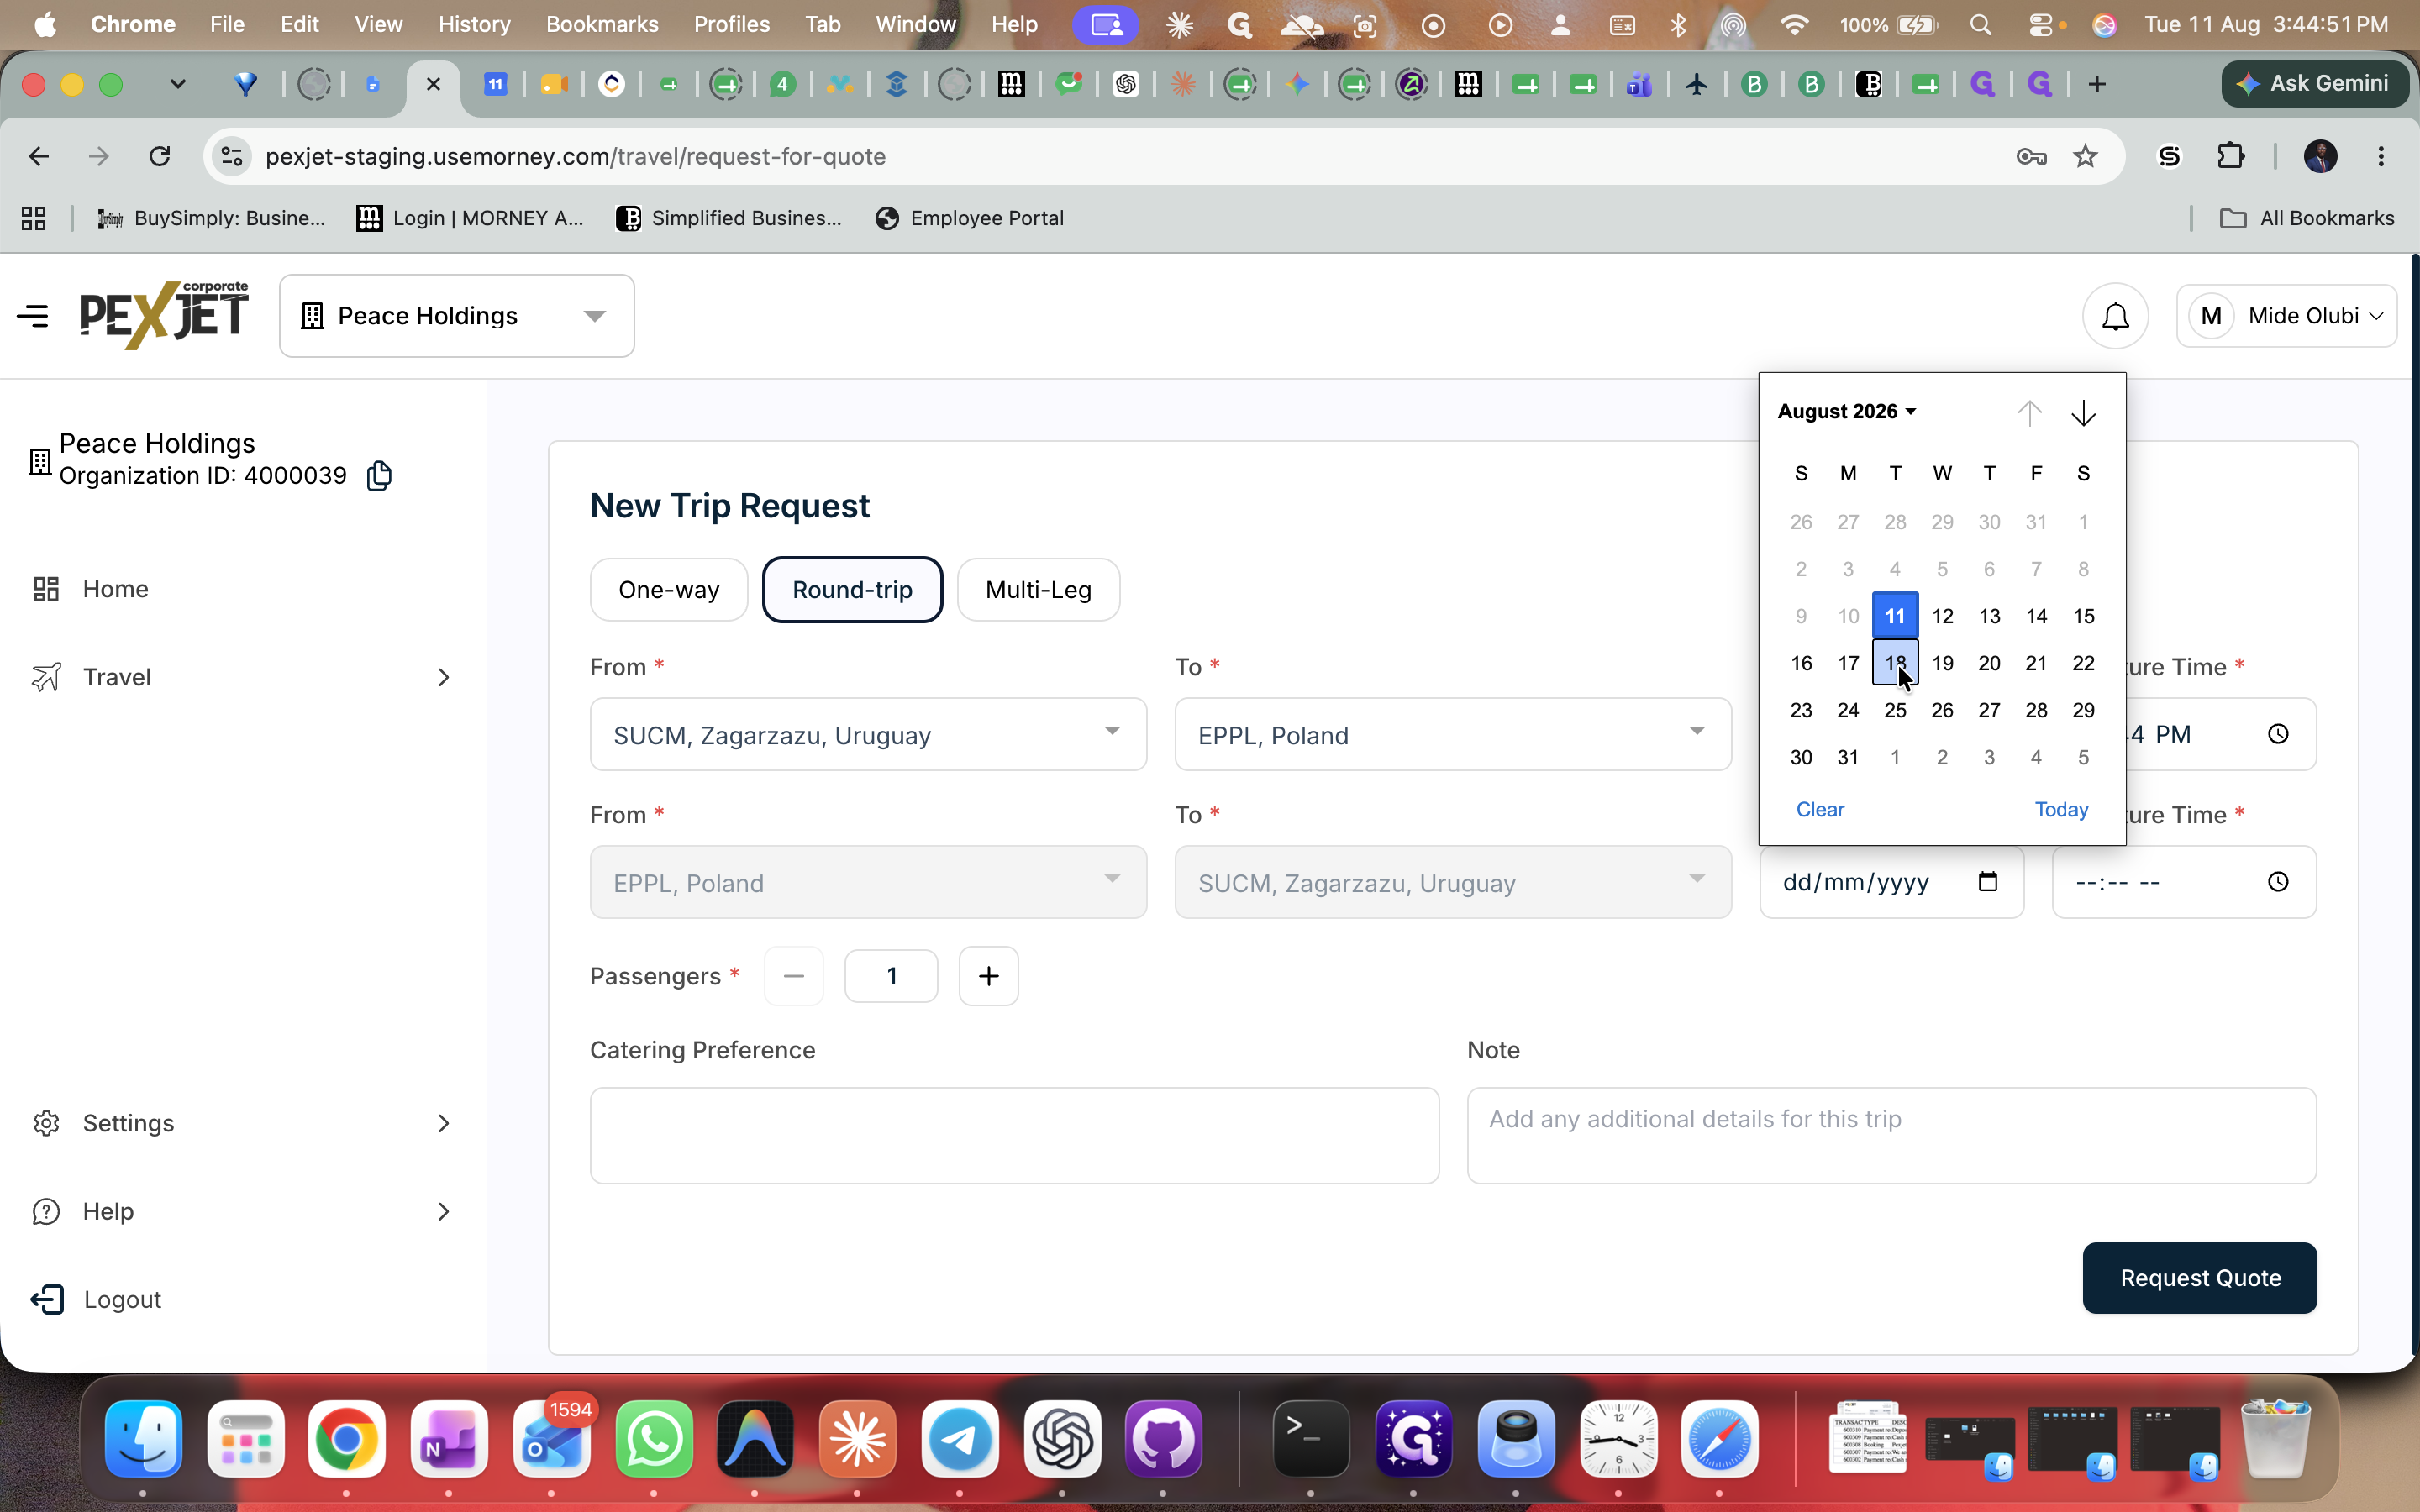
Task: Open the bookmarks bar apps grid icon
Action: coord(34,218)
